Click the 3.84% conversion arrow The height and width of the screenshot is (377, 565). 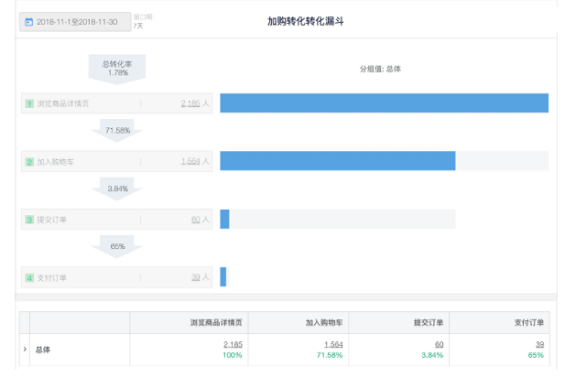117,188
